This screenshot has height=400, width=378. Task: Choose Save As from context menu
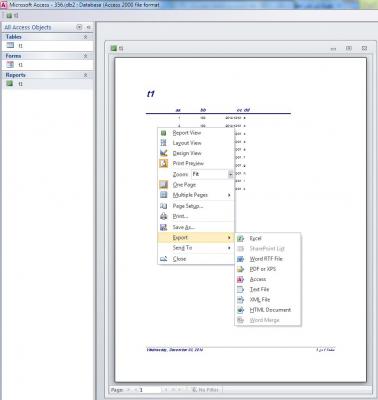(x=196, y=227)
